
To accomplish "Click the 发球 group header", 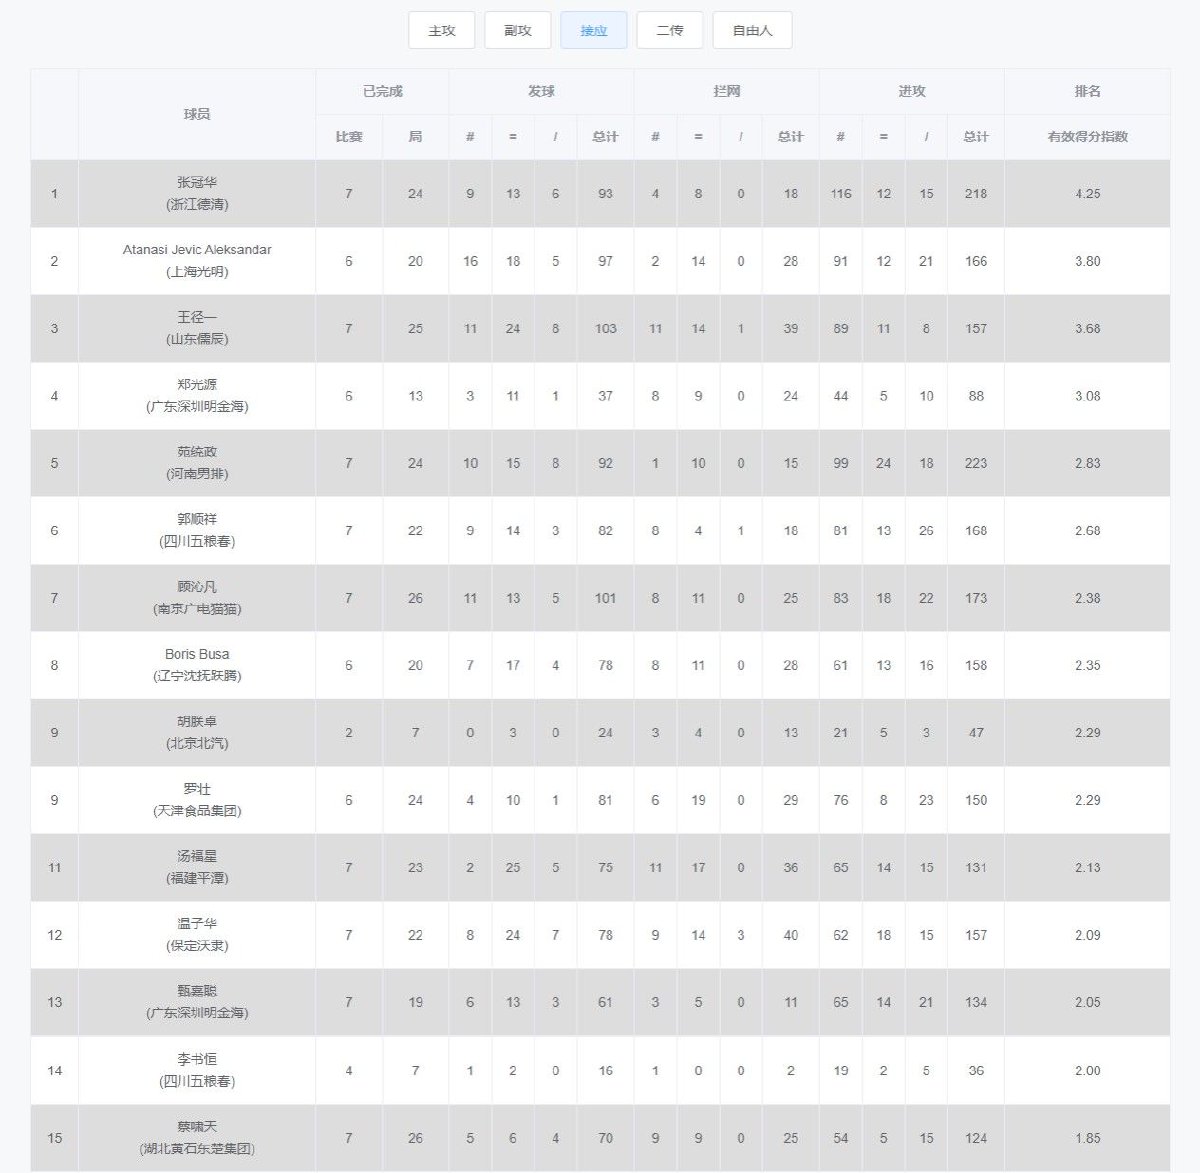I will pyautogui.click(x=541, y=91).
